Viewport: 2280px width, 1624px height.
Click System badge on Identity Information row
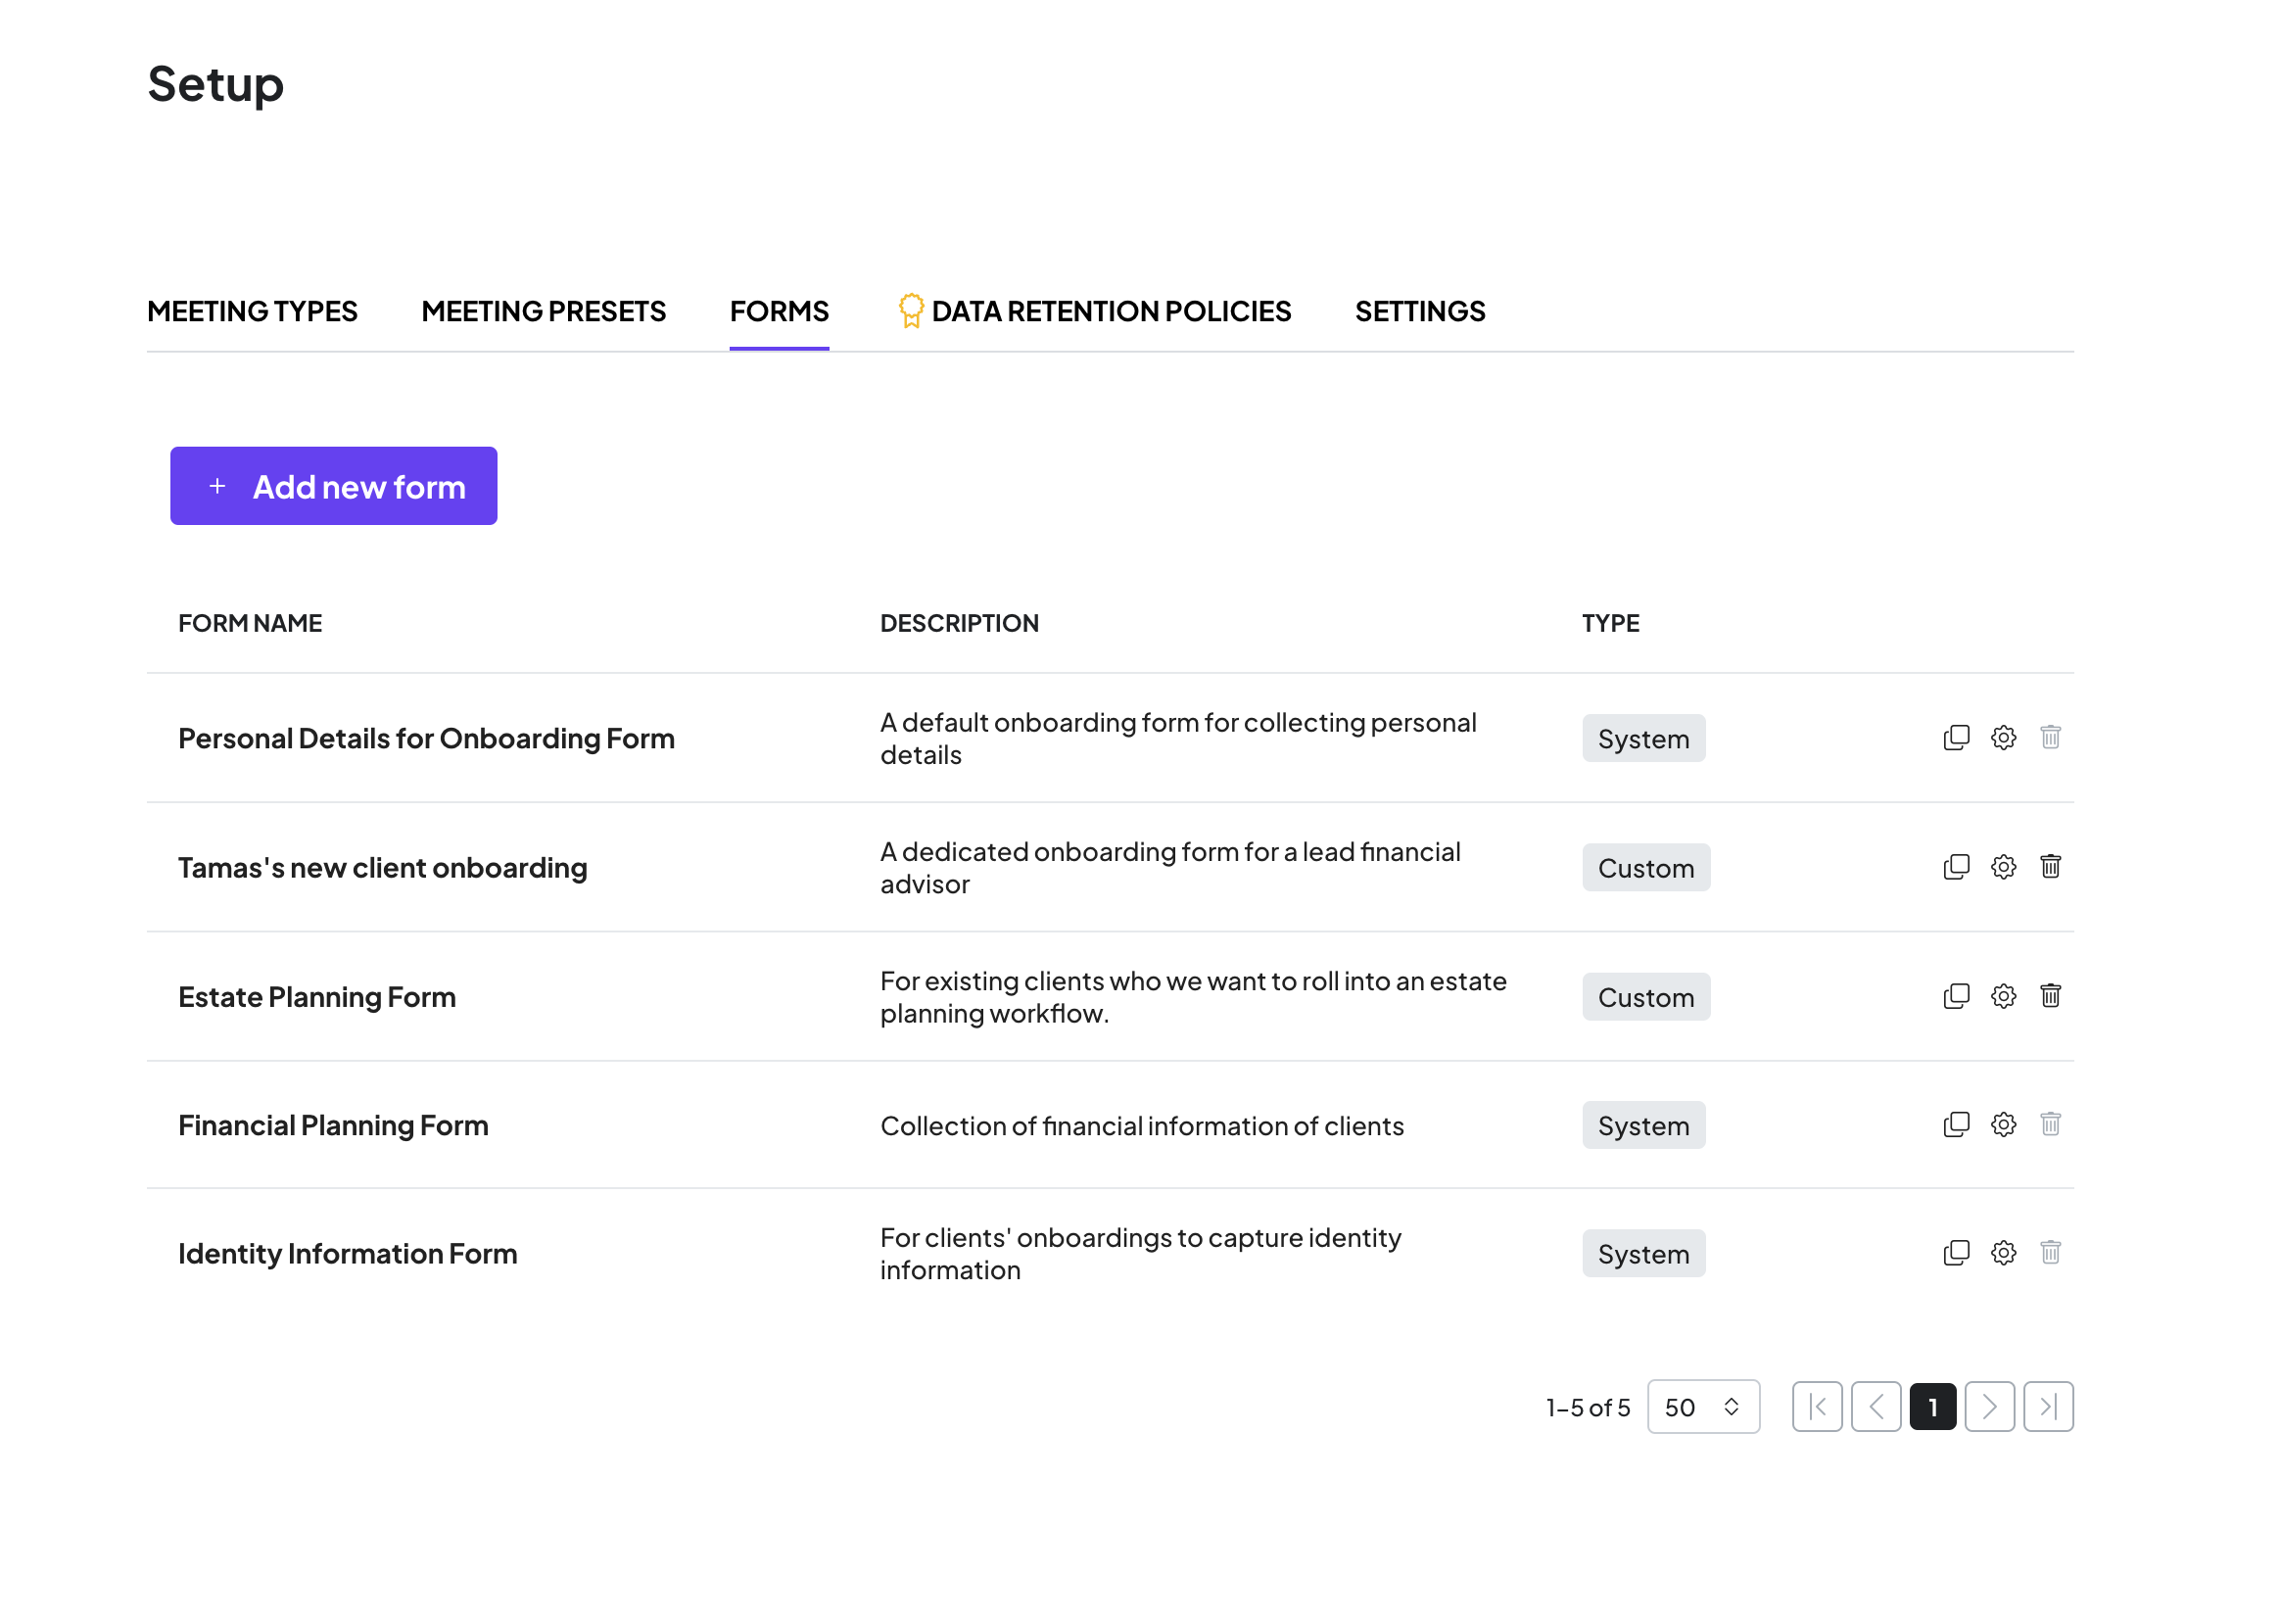pyautogui.click(x=1643, y=1253)
